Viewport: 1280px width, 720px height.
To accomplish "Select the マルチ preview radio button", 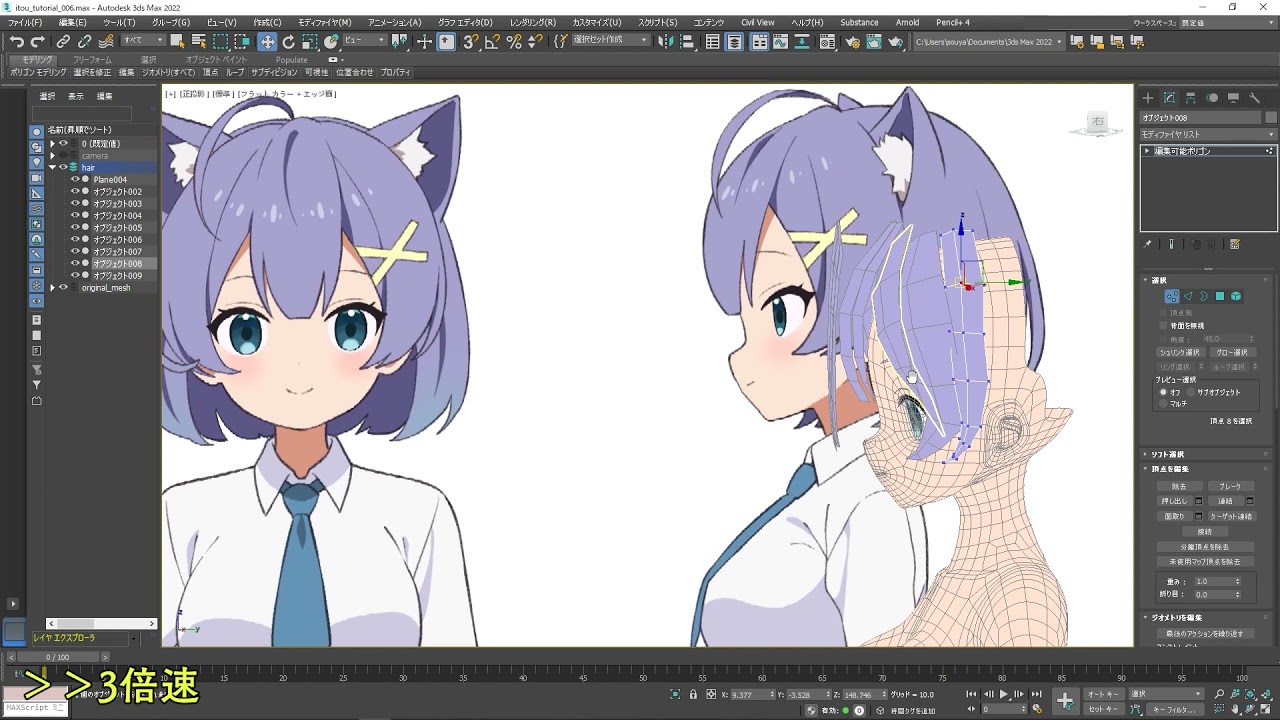I will click(1163, 404).
